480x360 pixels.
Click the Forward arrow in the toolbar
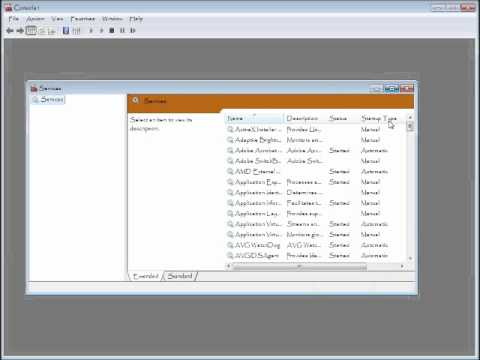tap(20, 31)
